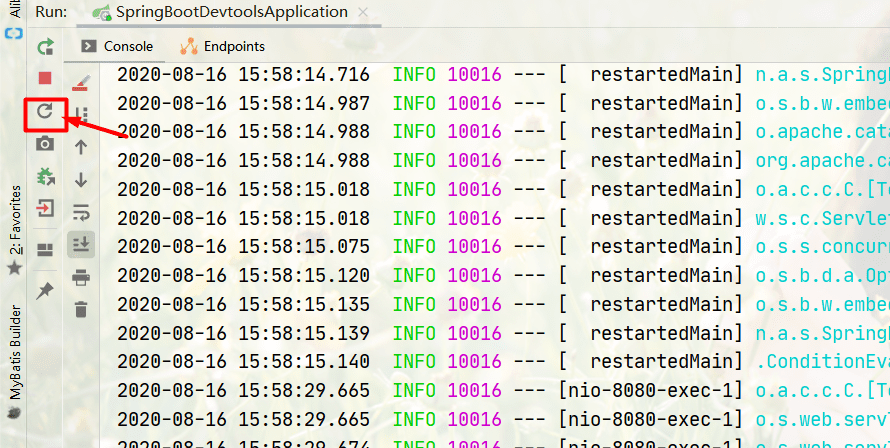Screen dimensions: 890x448
Task: Click the green bug debugger icon
Action: (45, 177)
